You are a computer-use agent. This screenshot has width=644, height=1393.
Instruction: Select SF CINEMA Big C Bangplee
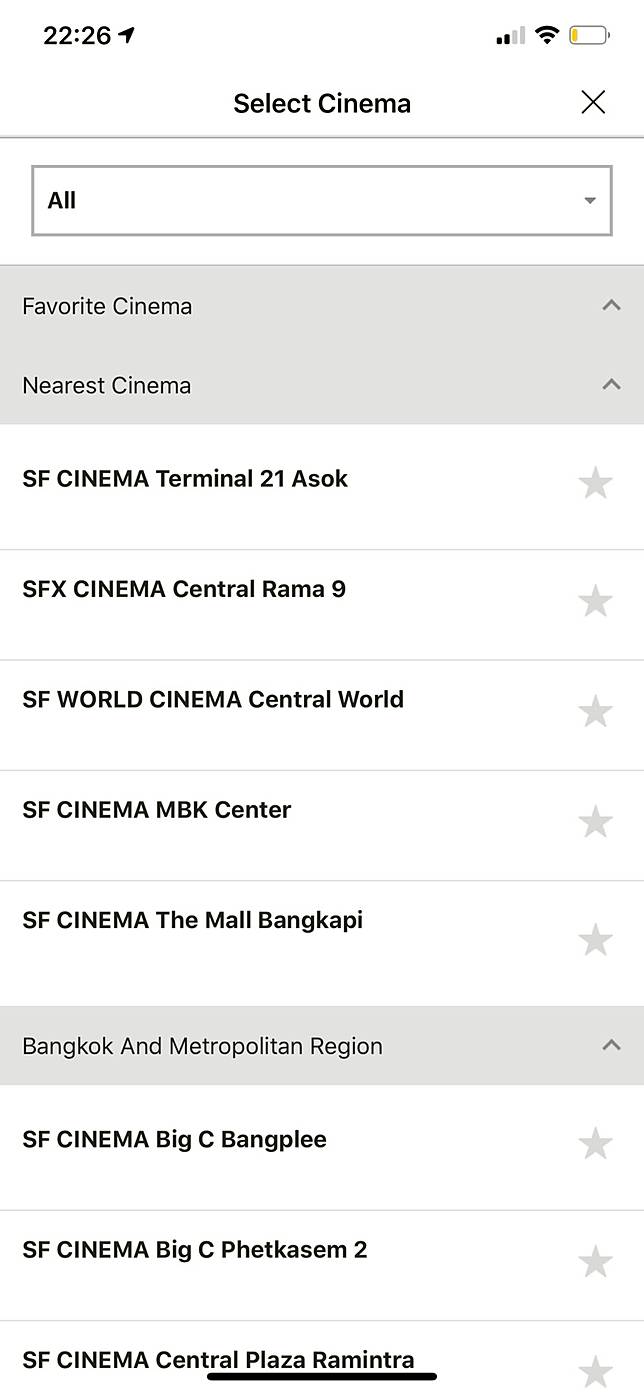175,1140
